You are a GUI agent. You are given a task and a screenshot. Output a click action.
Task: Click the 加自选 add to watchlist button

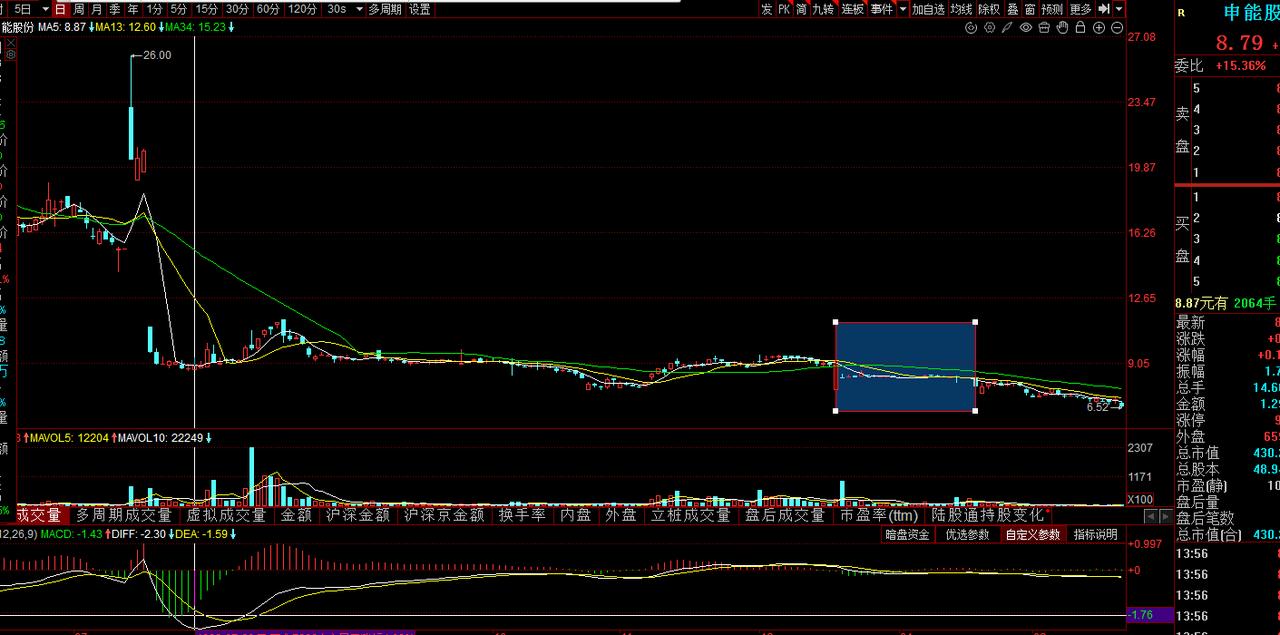928,9
